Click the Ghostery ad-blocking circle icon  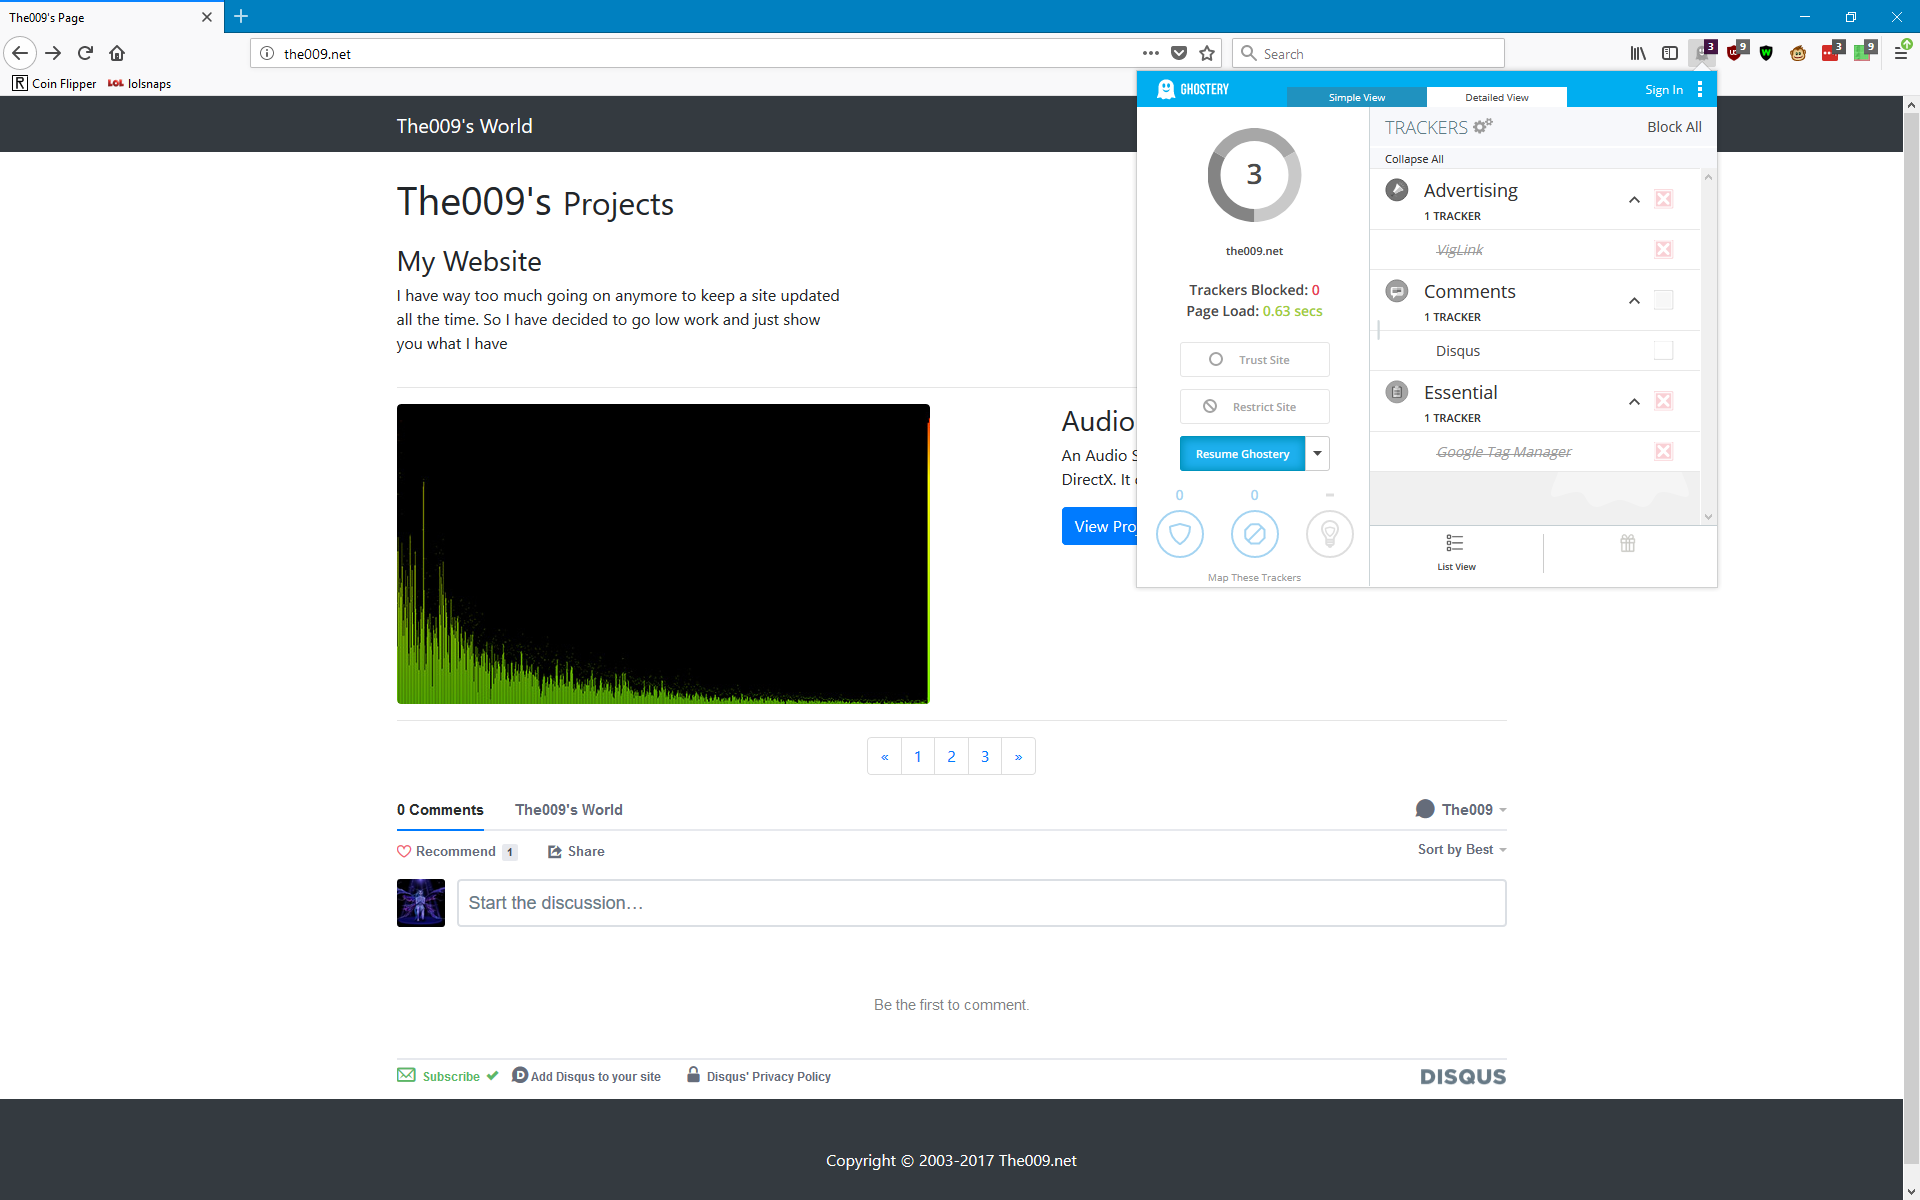(1254, 534)
